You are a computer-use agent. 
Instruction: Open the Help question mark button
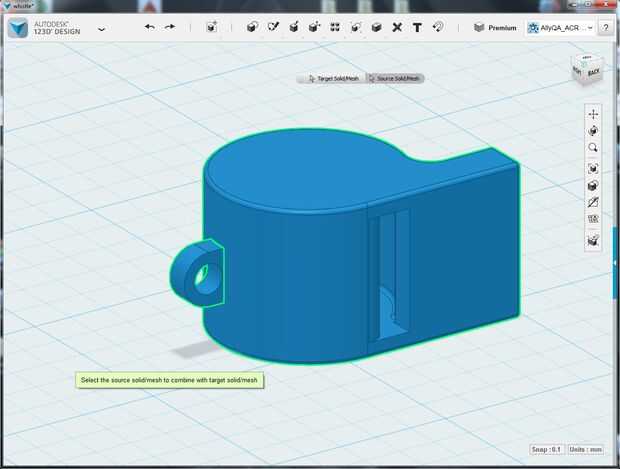tap(606, 28)
